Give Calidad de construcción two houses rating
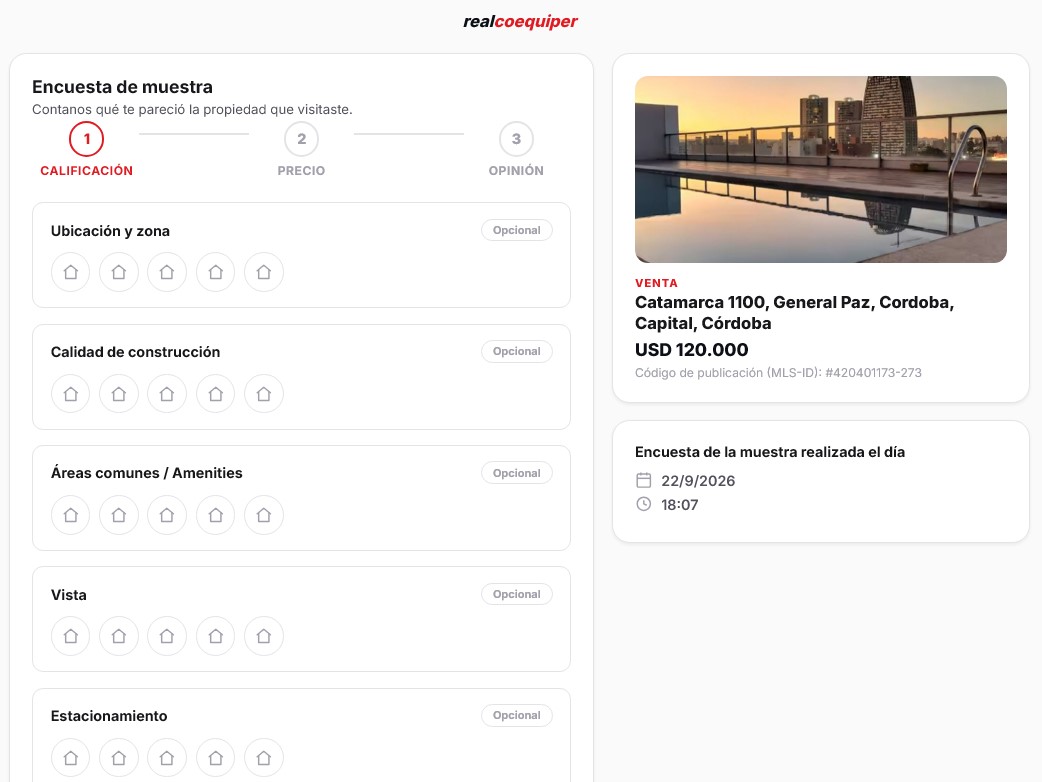This screenshot has width=1042, height=782. click(119, 394)
